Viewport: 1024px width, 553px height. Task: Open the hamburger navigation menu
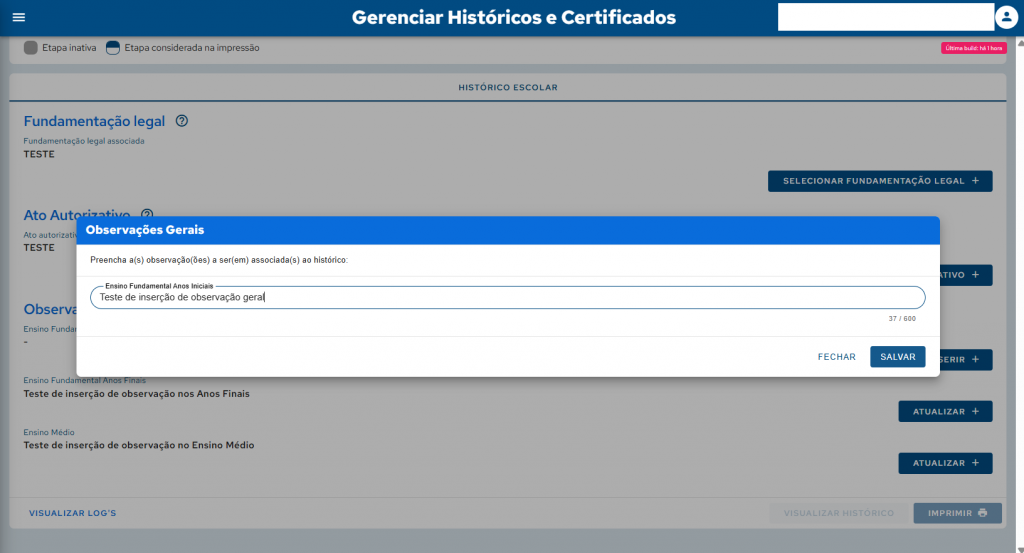pyautogui.click(x=18, y=18)
